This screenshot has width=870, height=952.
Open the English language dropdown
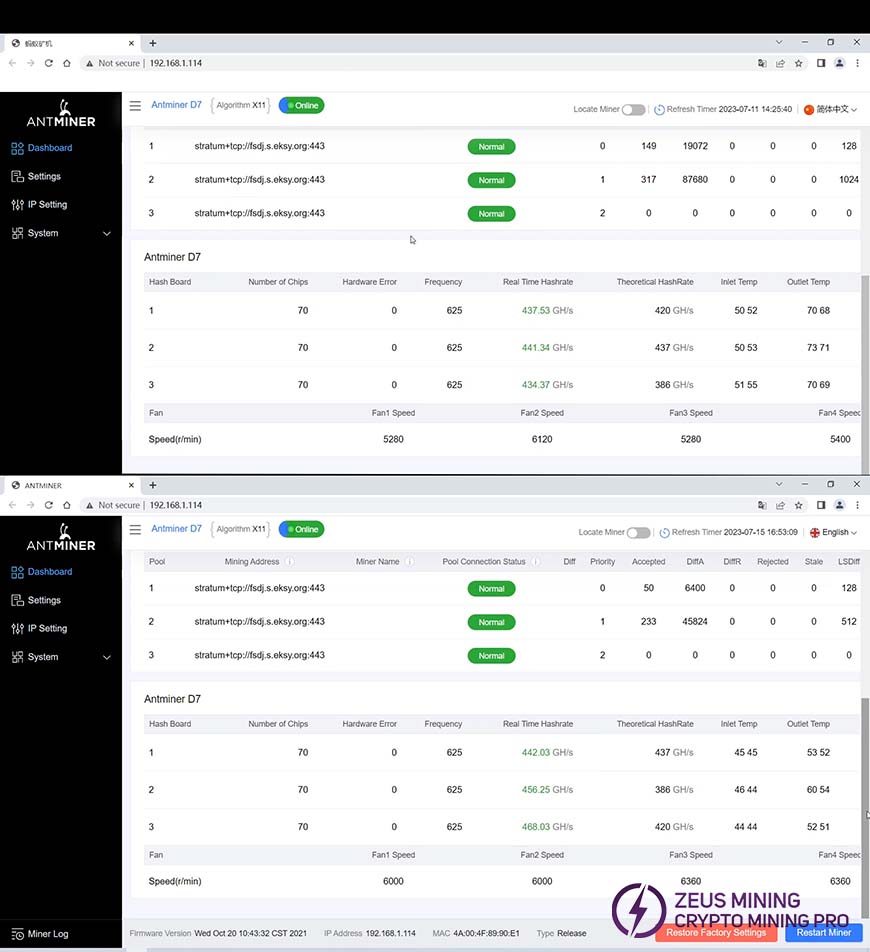[834, 533]
